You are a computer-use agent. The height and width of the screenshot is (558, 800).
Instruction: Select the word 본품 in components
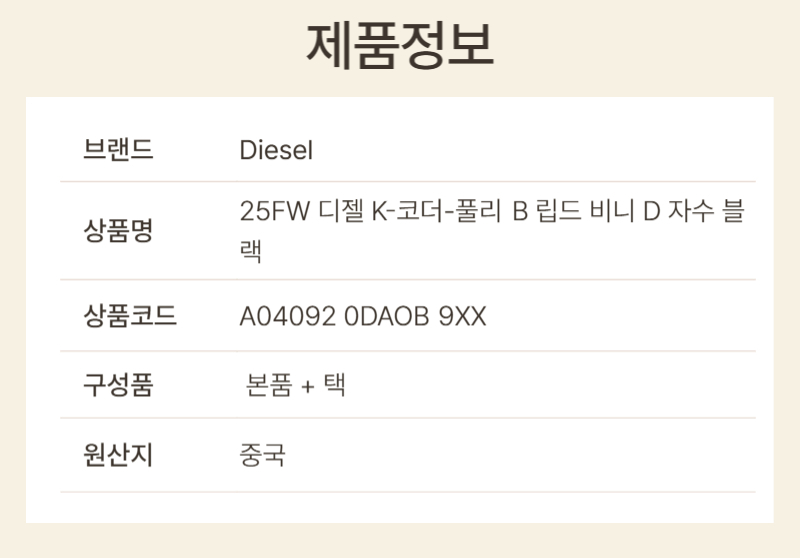[x=268, y=385]
